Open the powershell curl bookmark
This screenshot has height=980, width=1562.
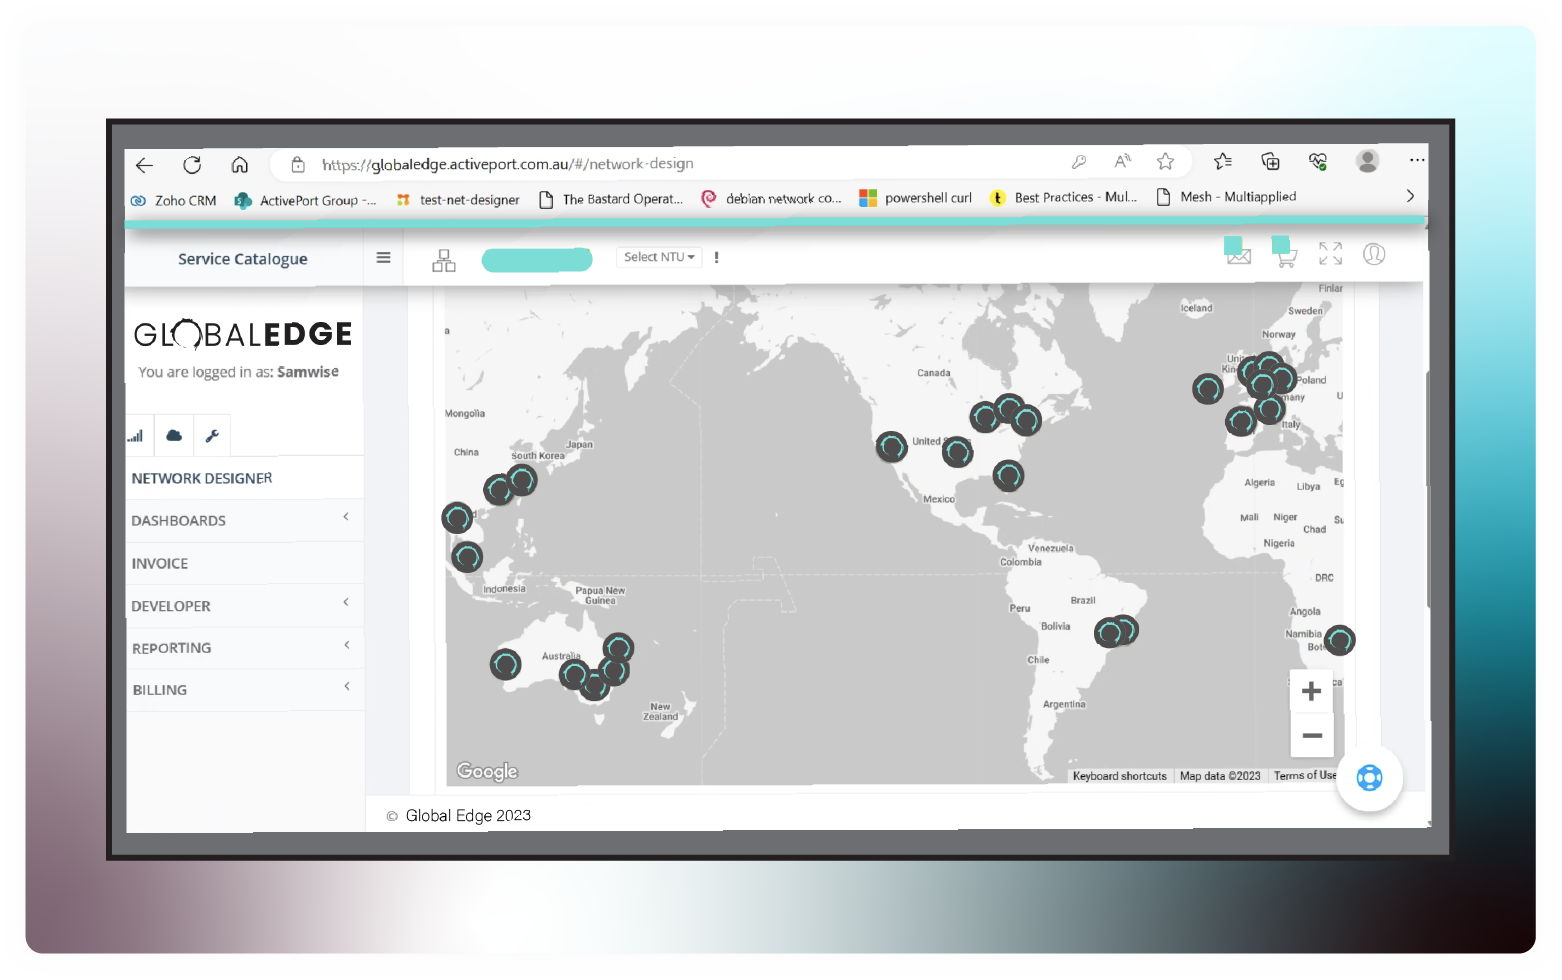(916, 198)
